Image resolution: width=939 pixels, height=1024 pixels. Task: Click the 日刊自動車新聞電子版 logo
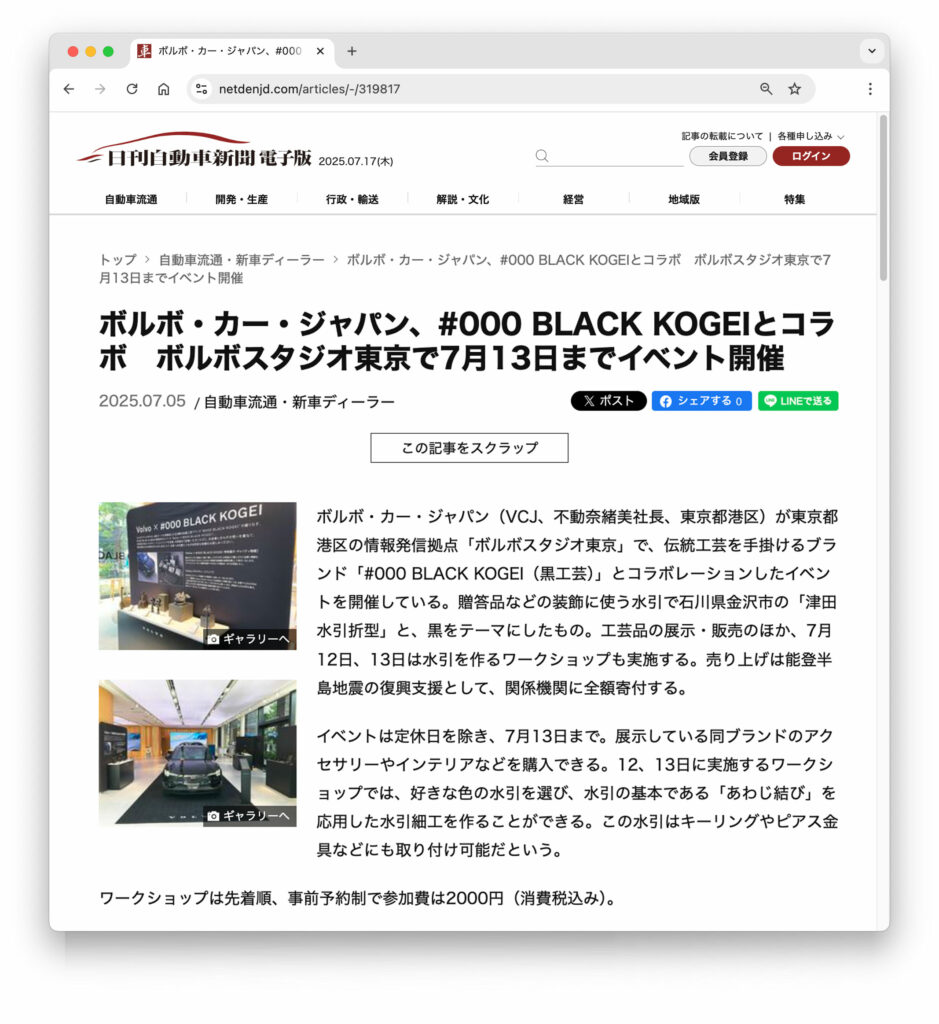coord(195,150)
